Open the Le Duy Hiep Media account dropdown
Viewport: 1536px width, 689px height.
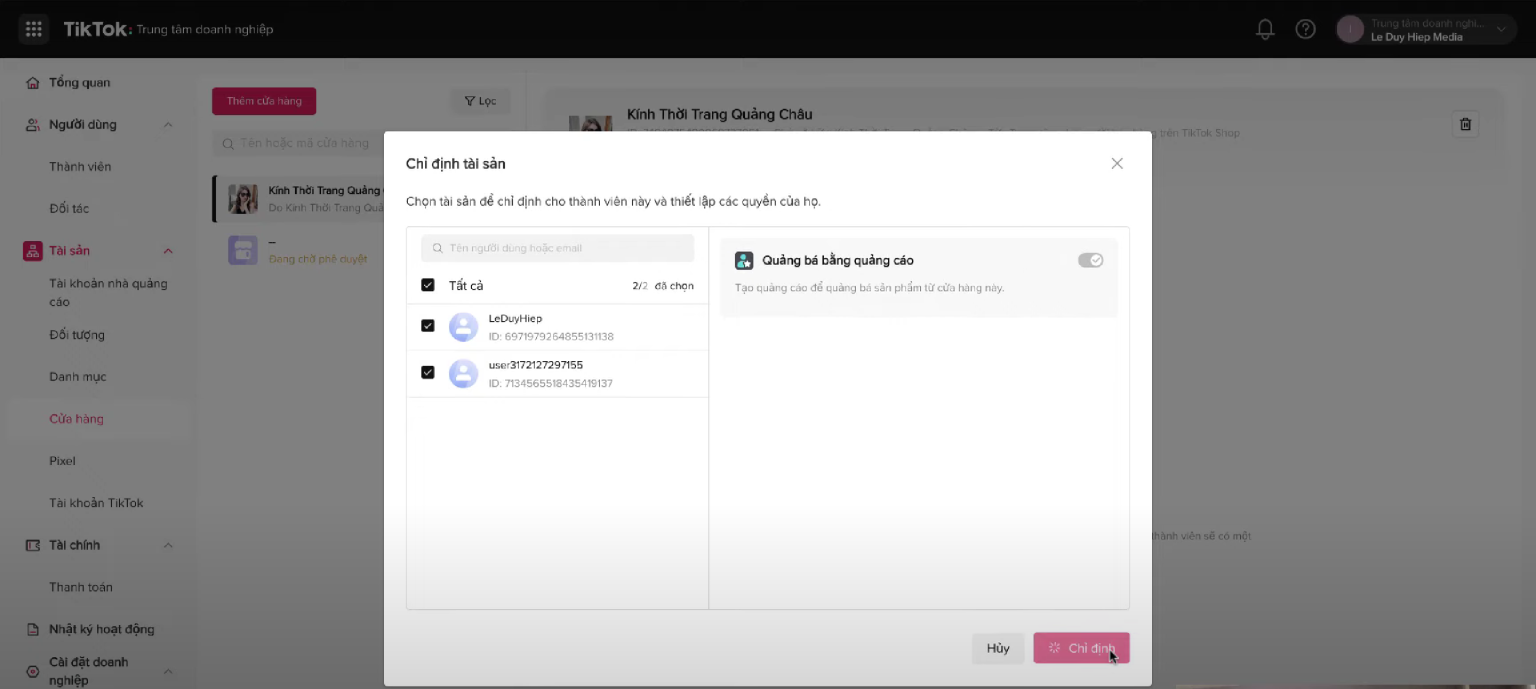coord(1500,29)
